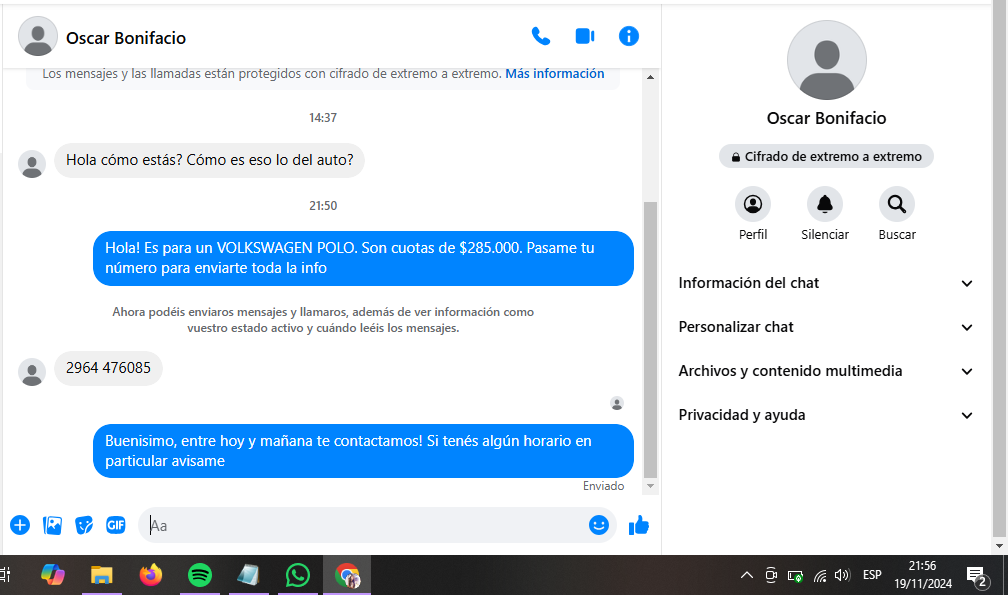Toggle the conversation information panel icon
The height and width of the screenshot is (595, 1008).
click(x=629, y=37)
